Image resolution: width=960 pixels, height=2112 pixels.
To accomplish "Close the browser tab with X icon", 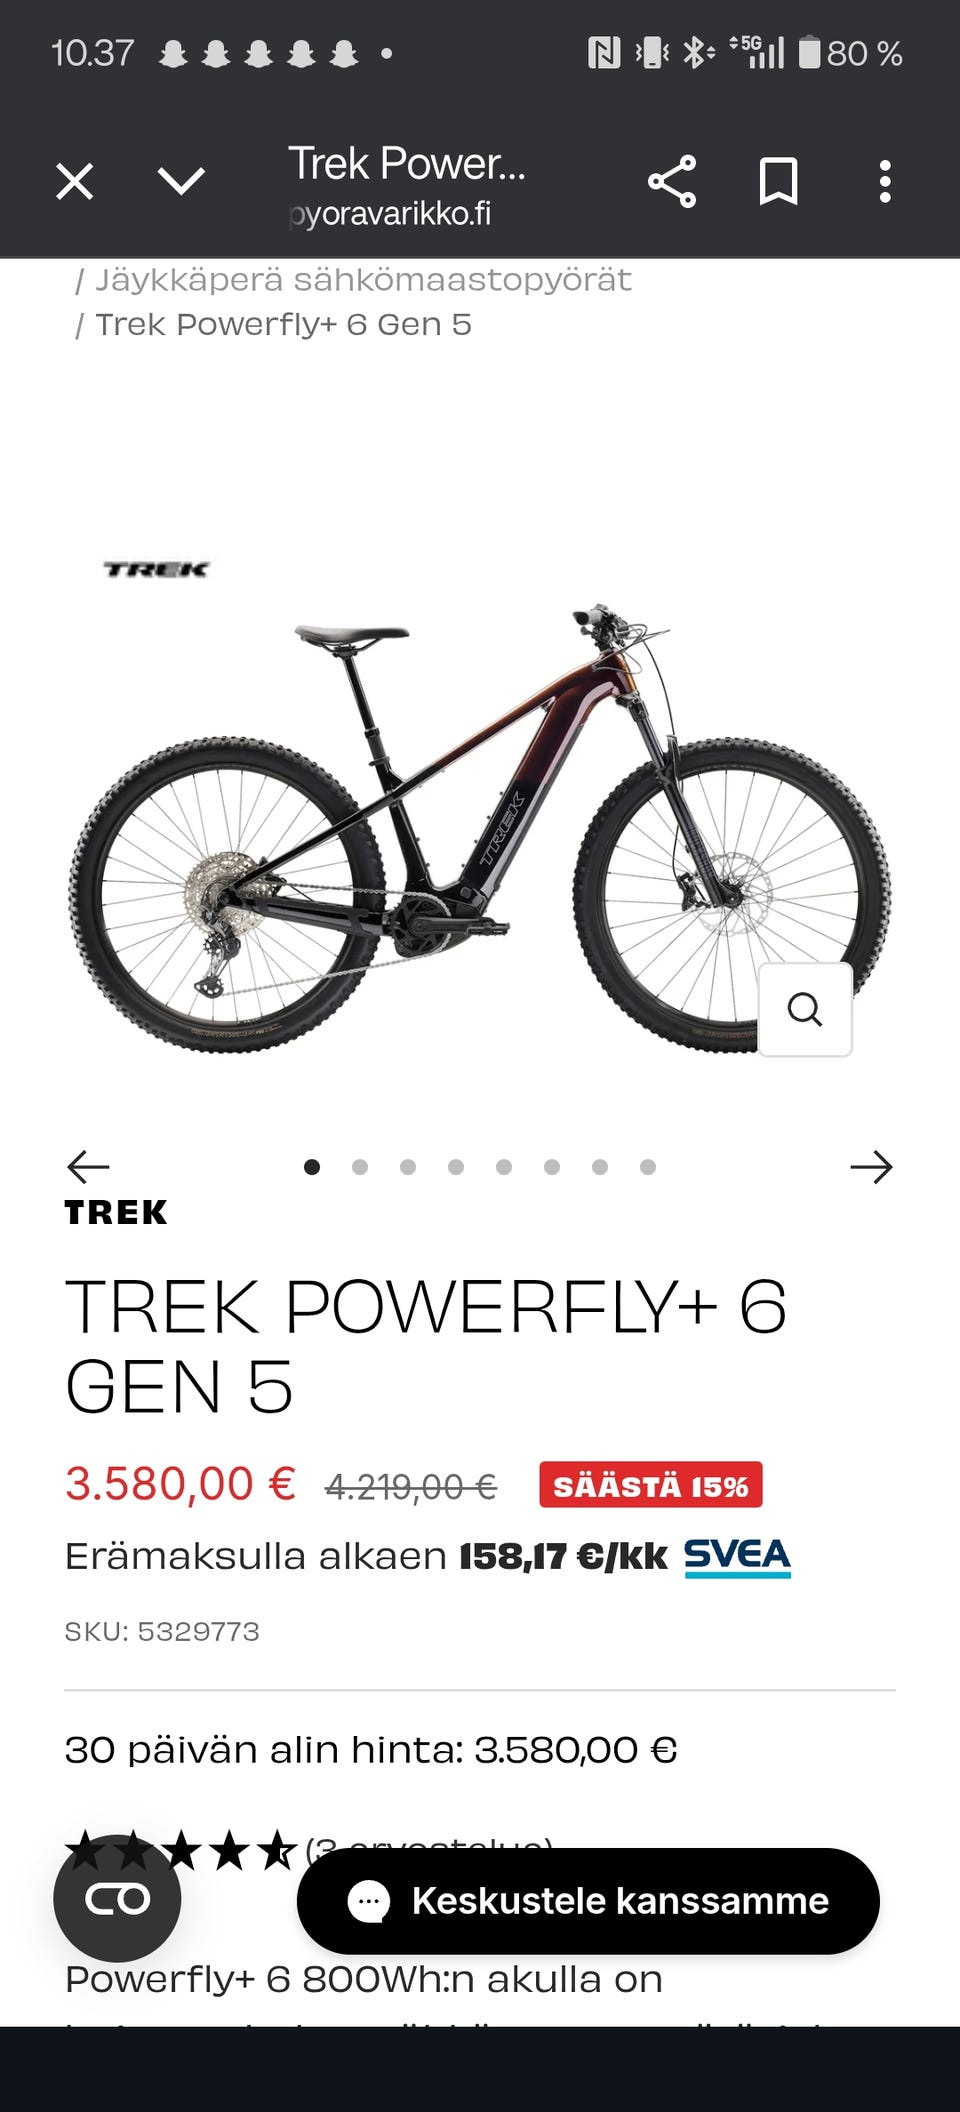I will [75, 182].
